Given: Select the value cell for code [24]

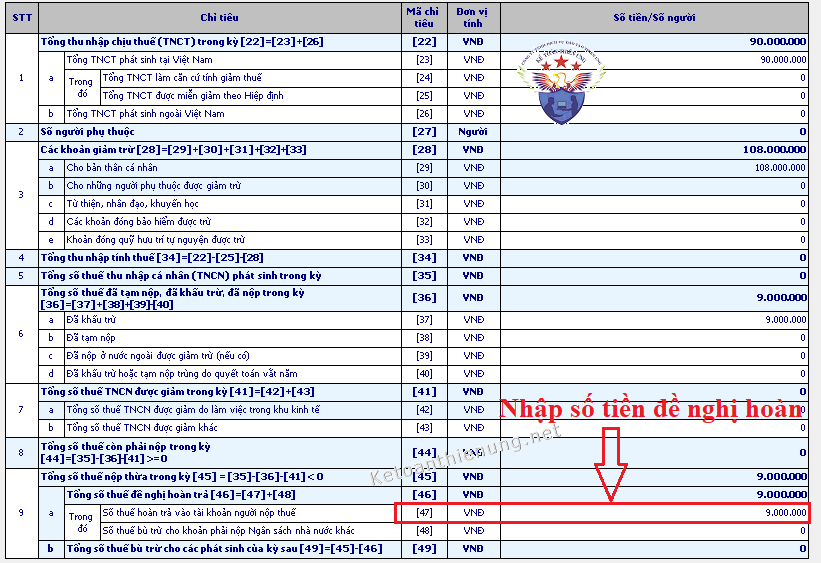Looking at the screenshot, I should click(x=654, y=78).
